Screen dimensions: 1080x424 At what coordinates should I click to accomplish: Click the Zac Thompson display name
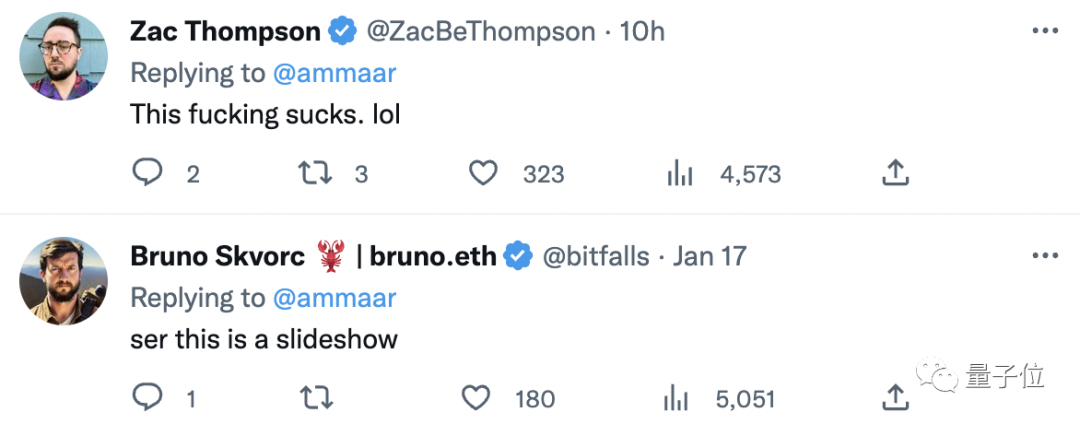tap(225, 32)
